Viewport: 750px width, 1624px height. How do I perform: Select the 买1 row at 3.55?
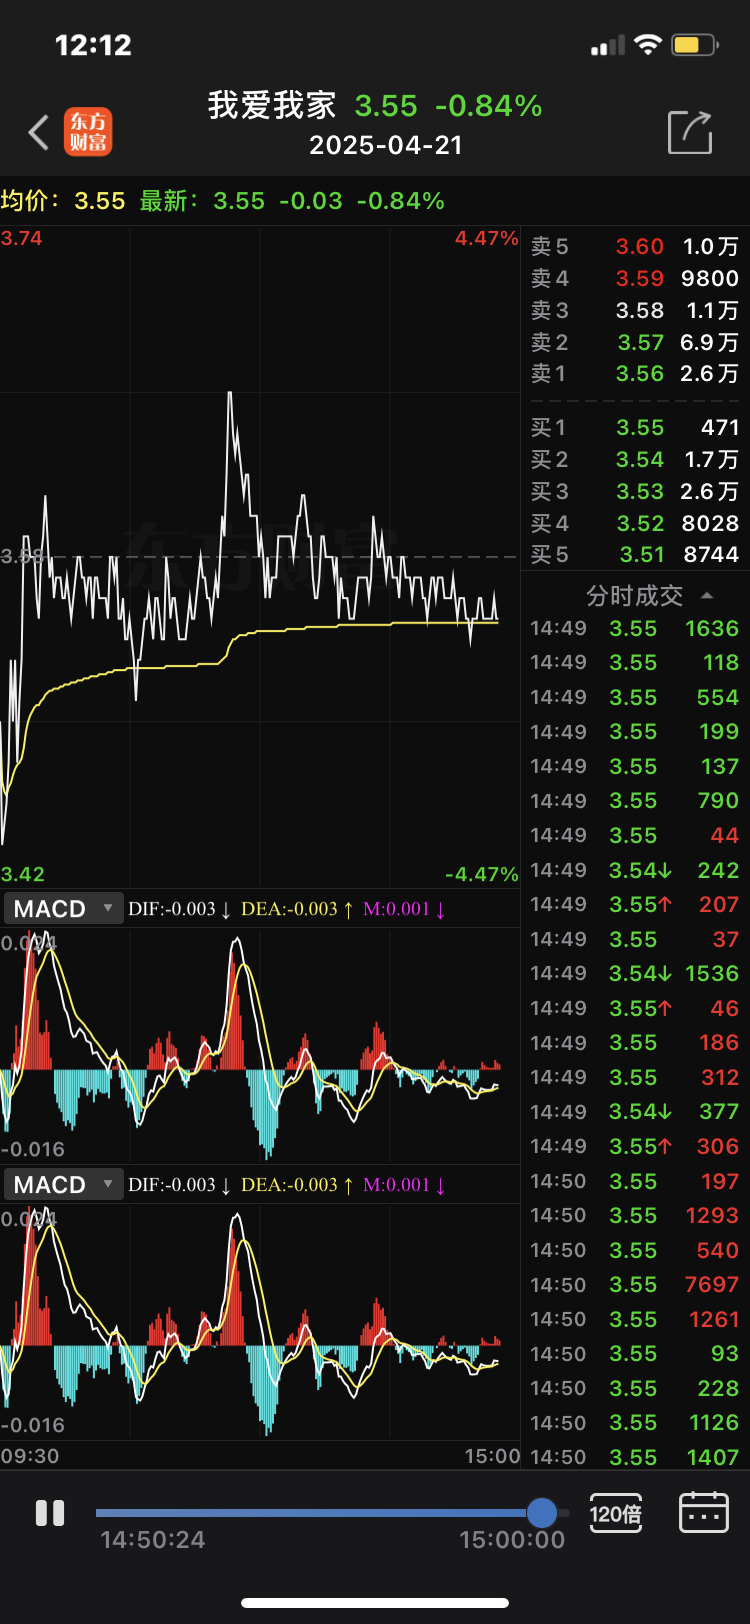635,428
